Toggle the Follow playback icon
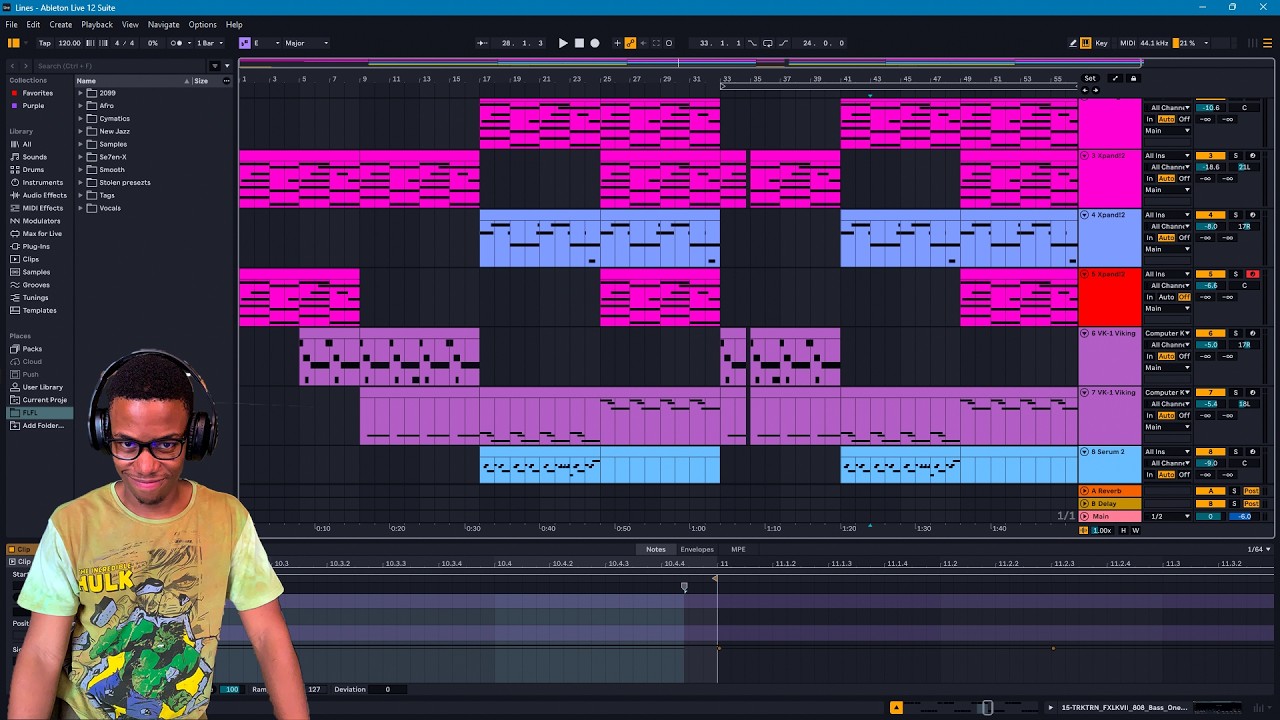1280x720 pixels. point(482,43)
